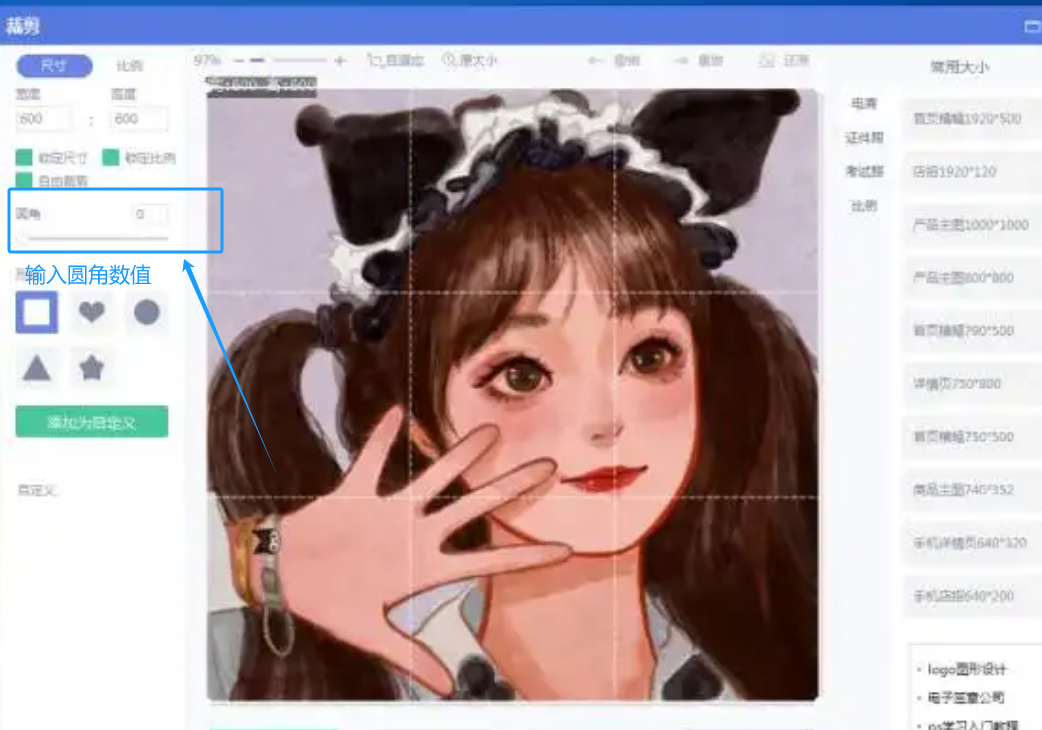Choose preset 手机详情页640*320
Screen dimensions: 1042x730
click(x=971, y=543)
